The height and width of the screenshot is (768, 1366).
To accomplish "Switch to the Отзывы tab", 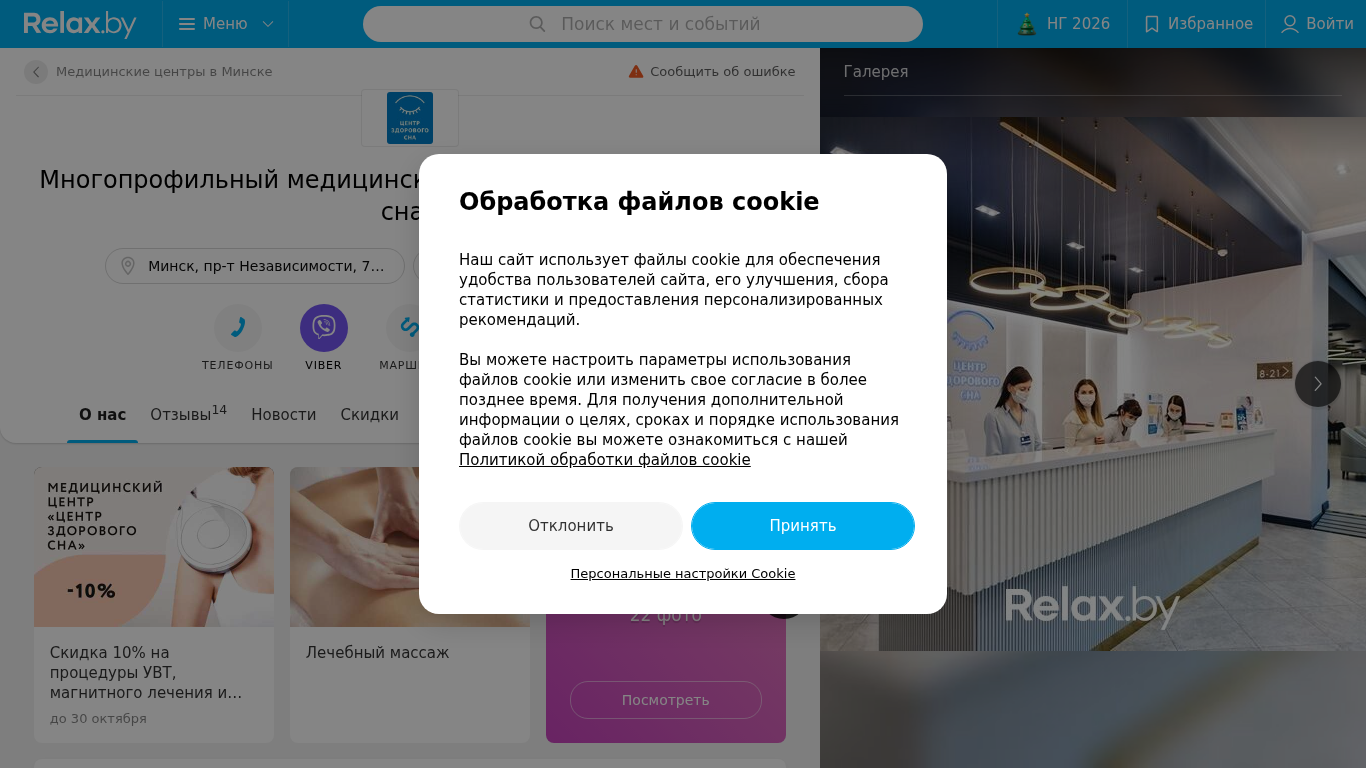I will point(189,414).
